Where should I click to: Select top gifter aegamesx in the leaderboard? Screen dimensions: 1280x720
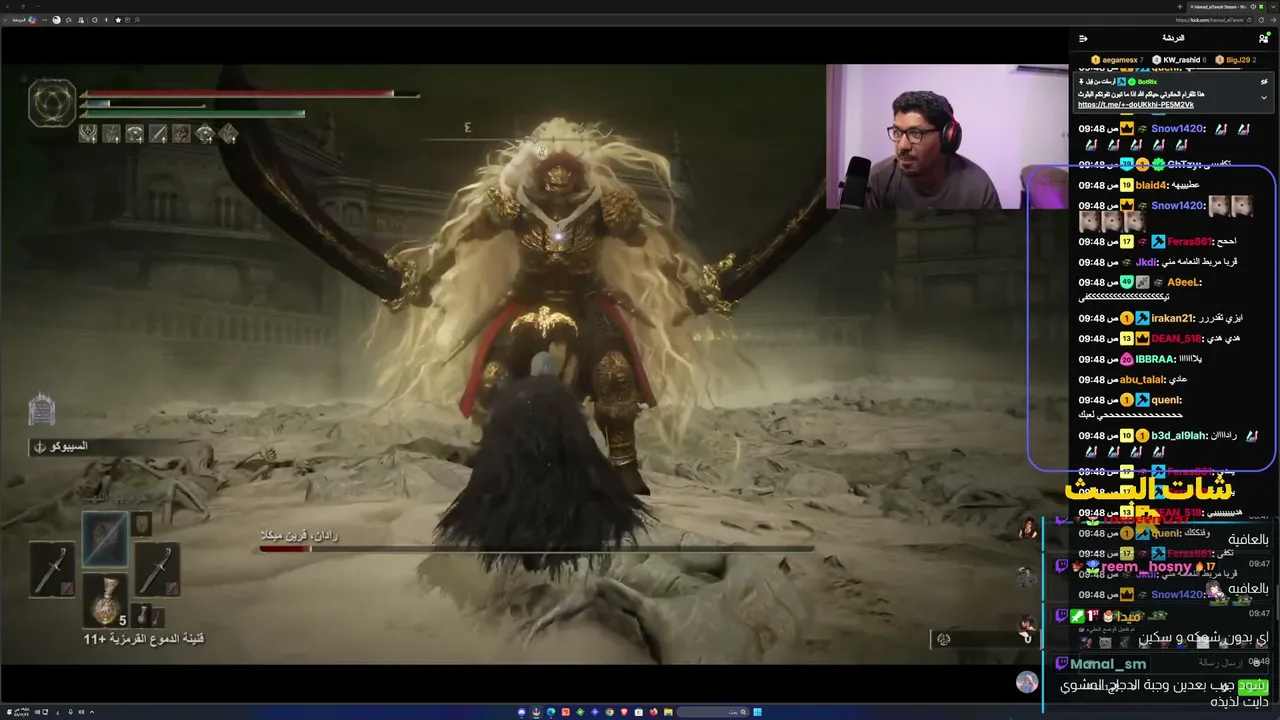click(x=1117, y=60)
